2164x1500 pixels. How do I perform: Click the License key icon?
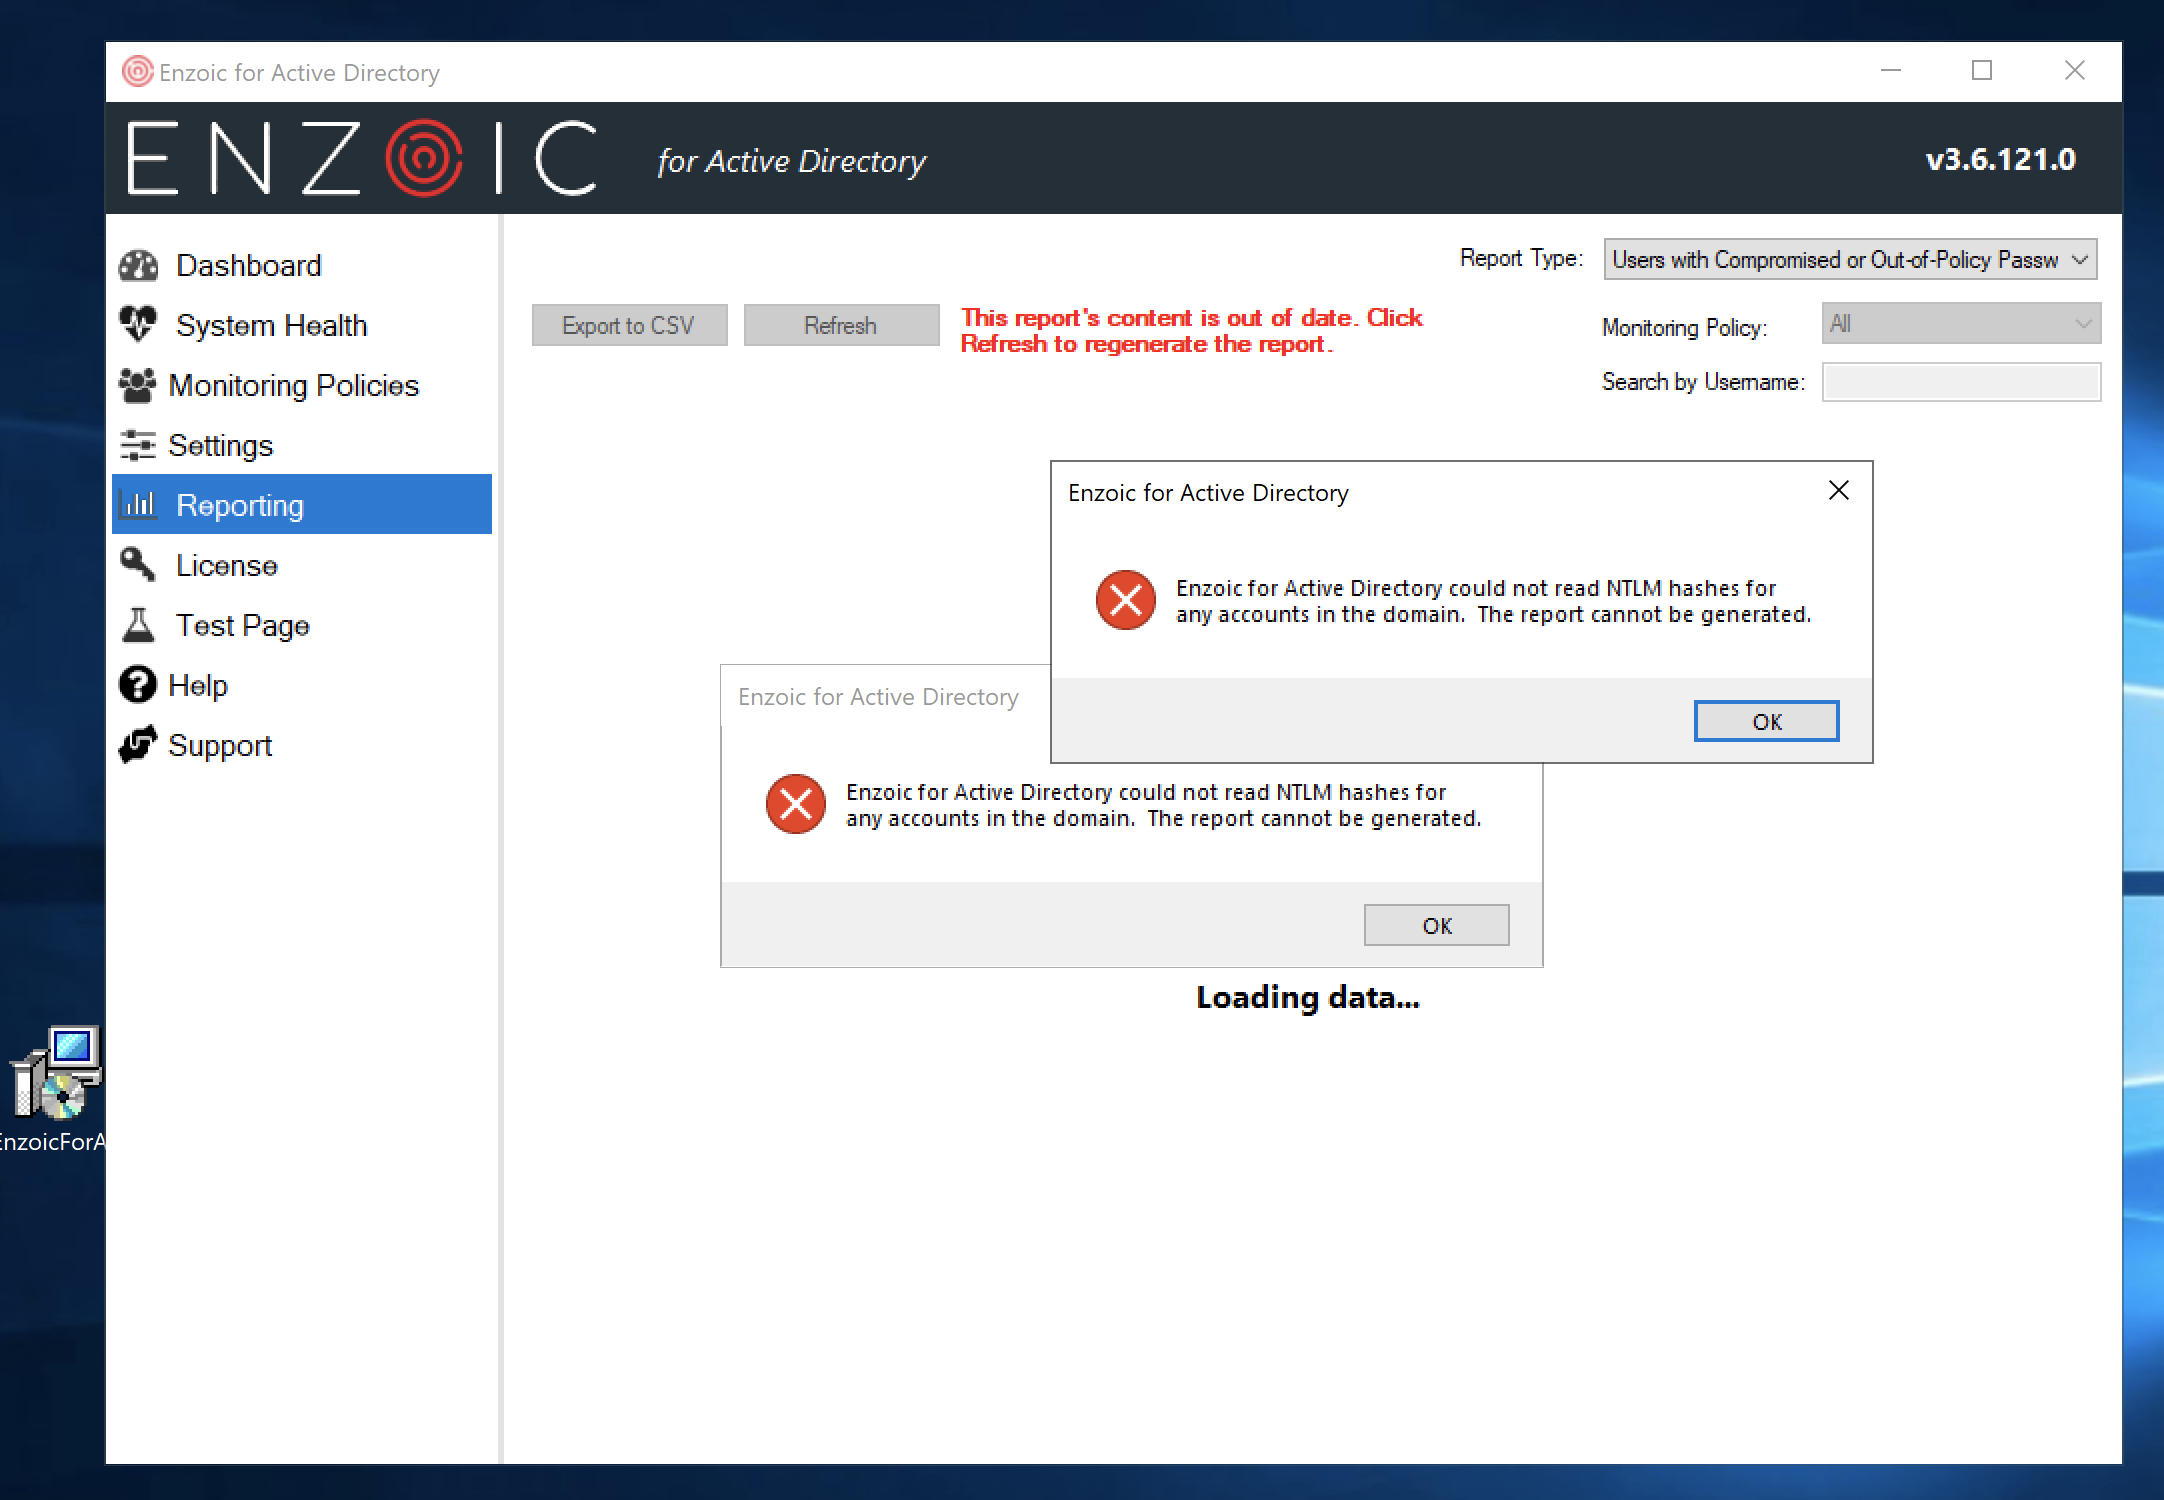click(x=137, y=565)
